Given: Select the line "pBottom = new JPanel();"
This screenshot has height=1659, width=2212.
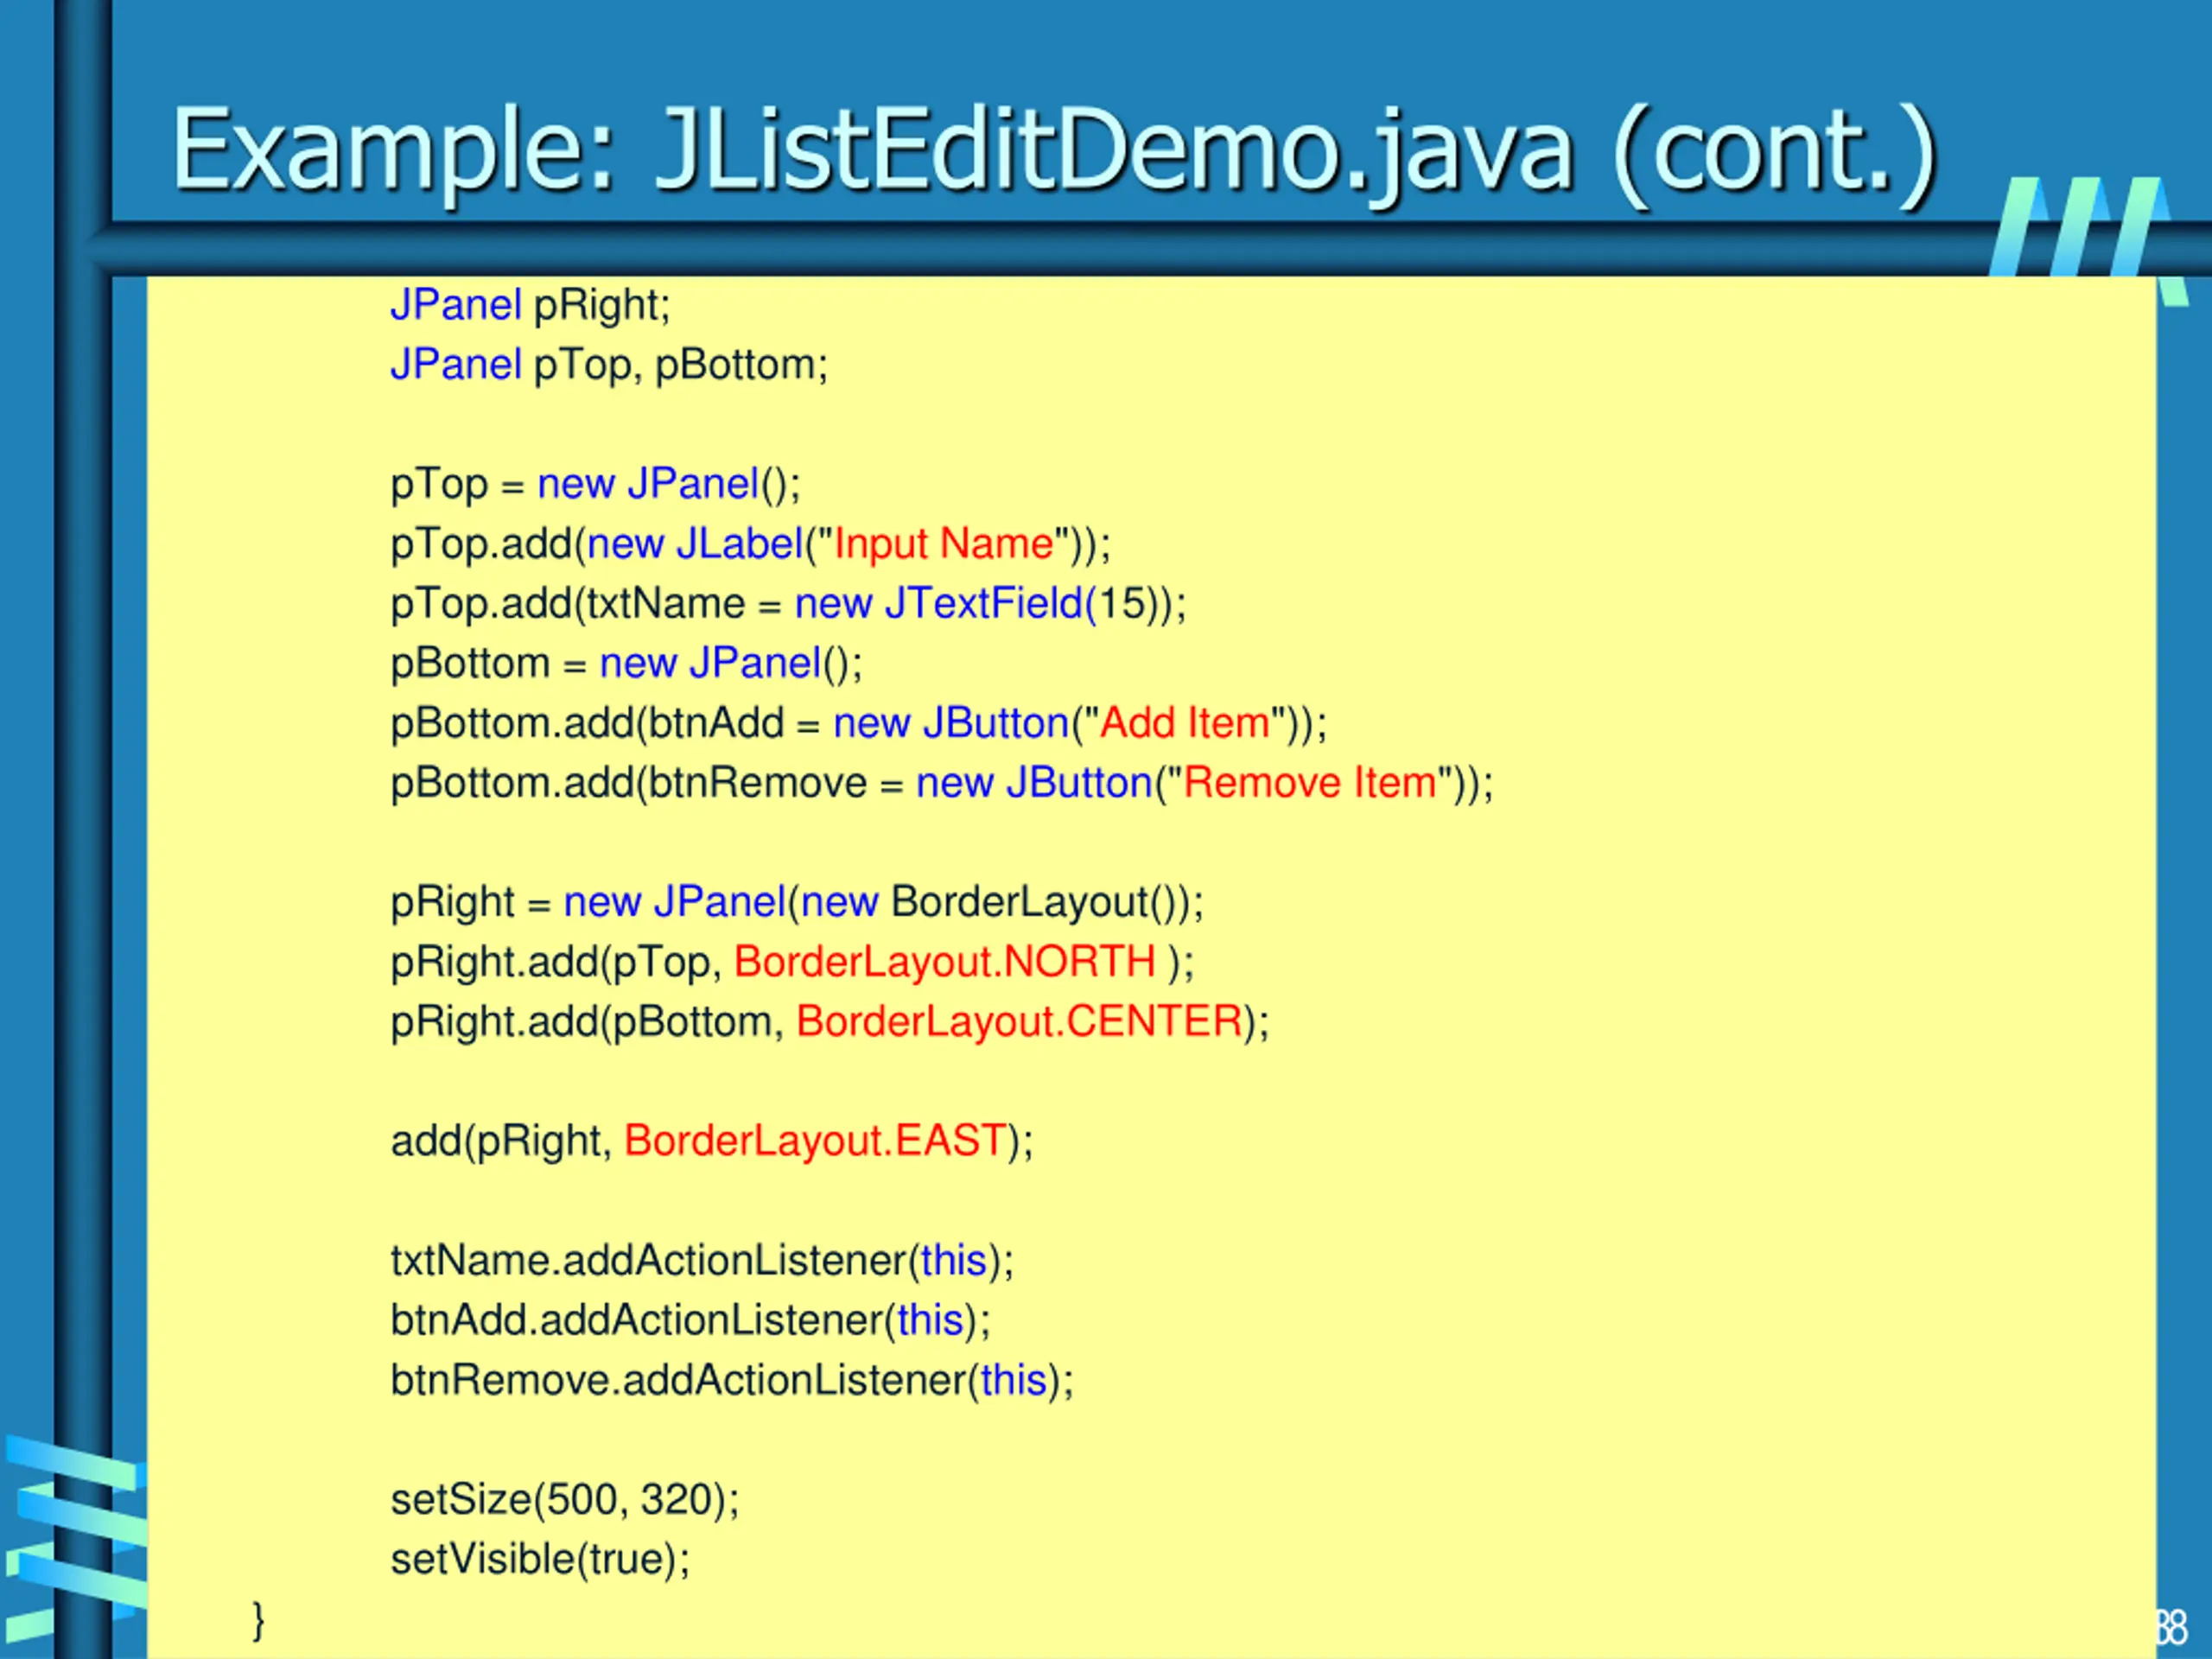Looking at the screenshot, I should click(626, 664).
